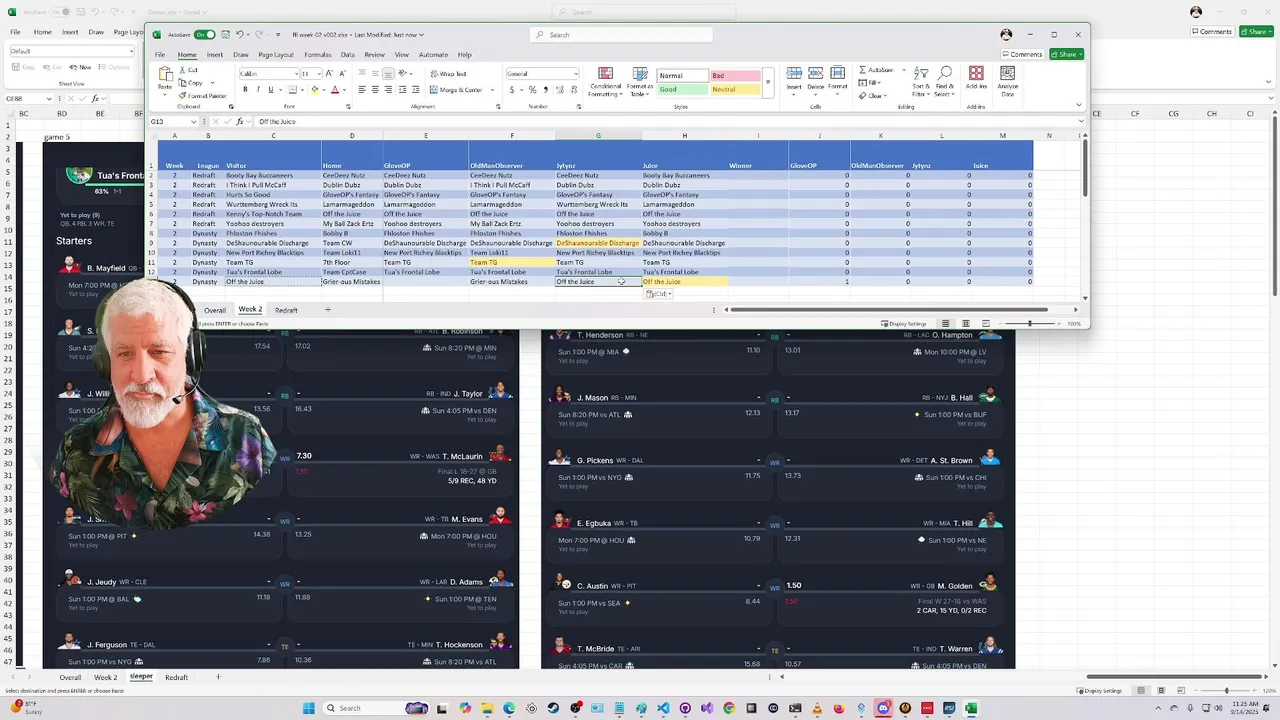
Task: Toggle Bold formatting in front Excel window
Action: tap(246, 90)
